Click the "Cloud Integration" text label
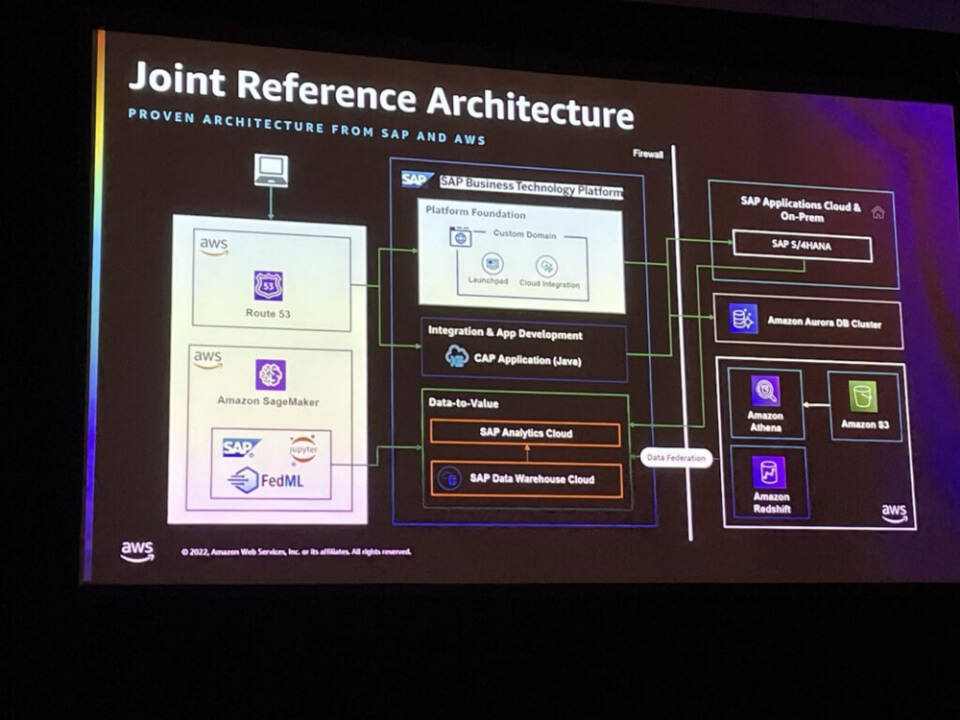 pos(549,284)
